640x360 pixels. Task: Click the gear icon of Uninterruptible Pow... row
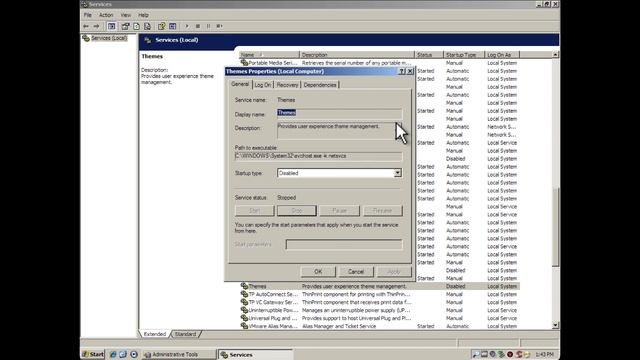[x=244, y=310]
